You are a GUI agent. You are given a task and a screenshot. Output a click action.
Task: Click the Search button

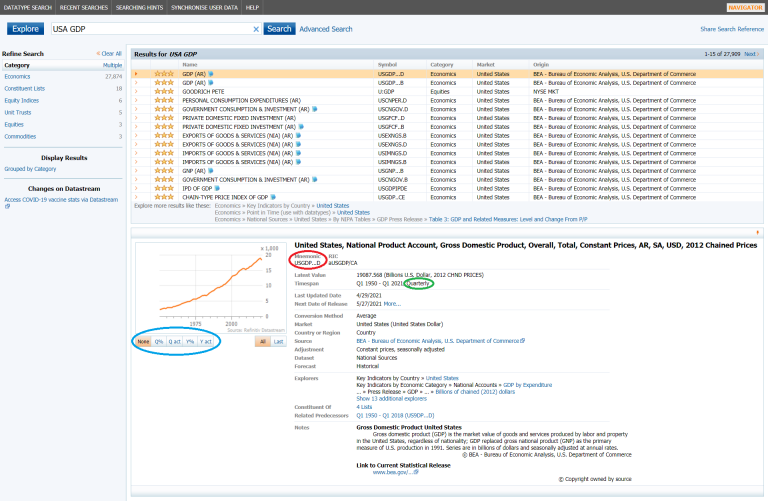(x=279, y=29)
